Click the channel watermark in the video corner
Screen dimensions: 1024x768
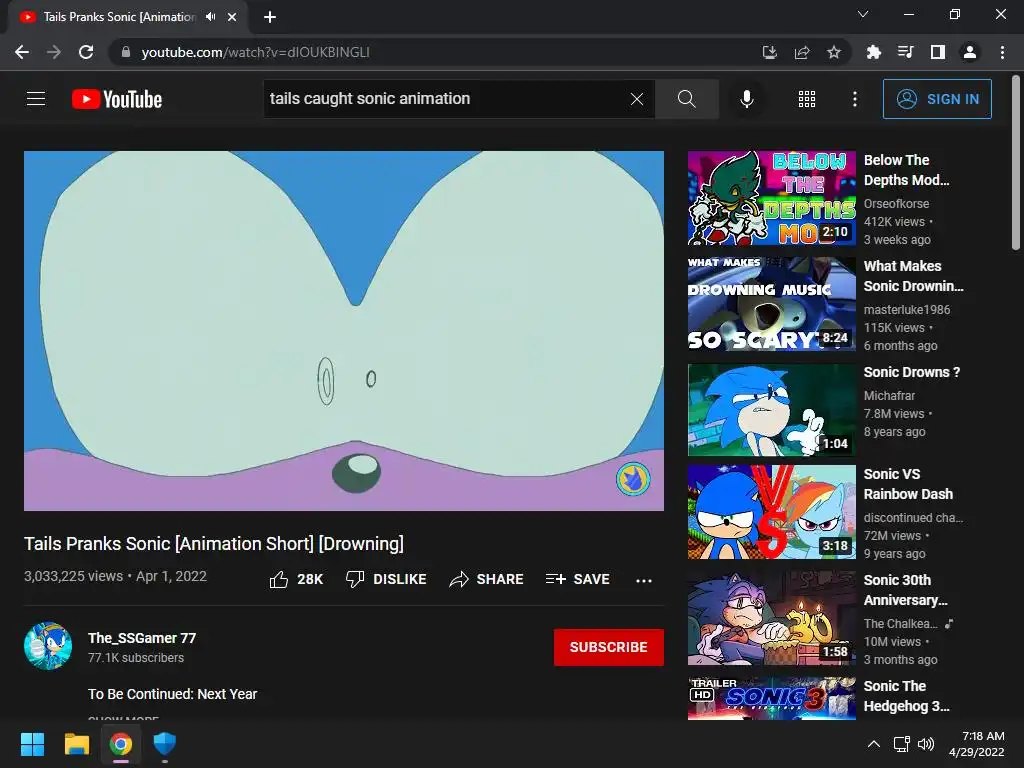click(633, 479)
